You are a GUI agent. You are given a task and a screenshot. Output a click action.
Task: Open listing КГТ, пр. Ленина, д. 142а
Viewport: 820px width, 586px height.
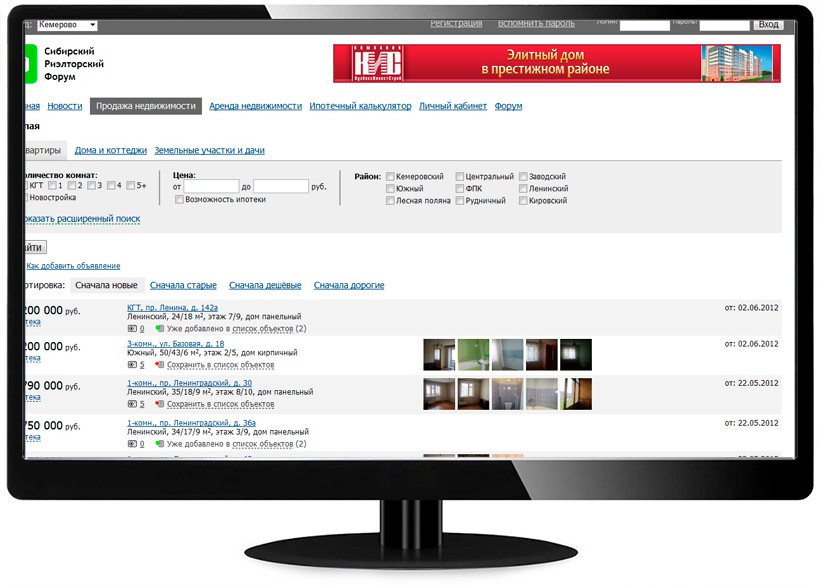pyautogui.click(x=172, y=308)
